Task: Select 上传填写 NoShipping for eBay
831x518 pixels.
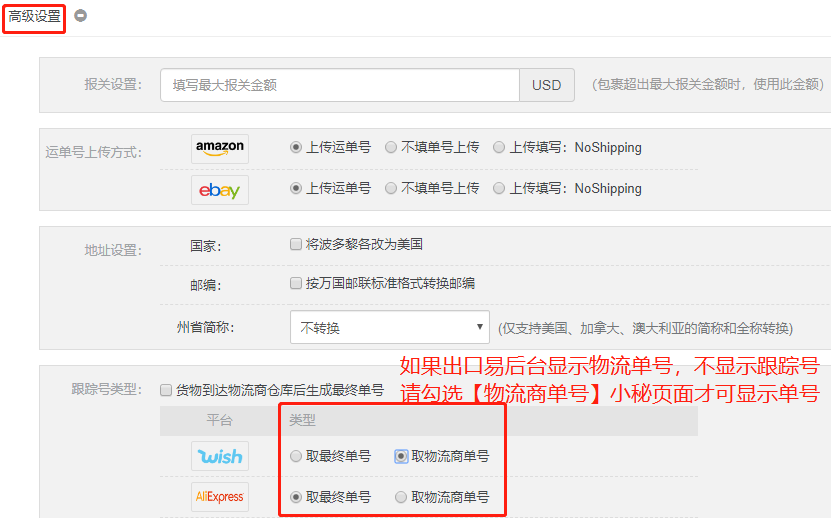Action: (x=499, y=188)
